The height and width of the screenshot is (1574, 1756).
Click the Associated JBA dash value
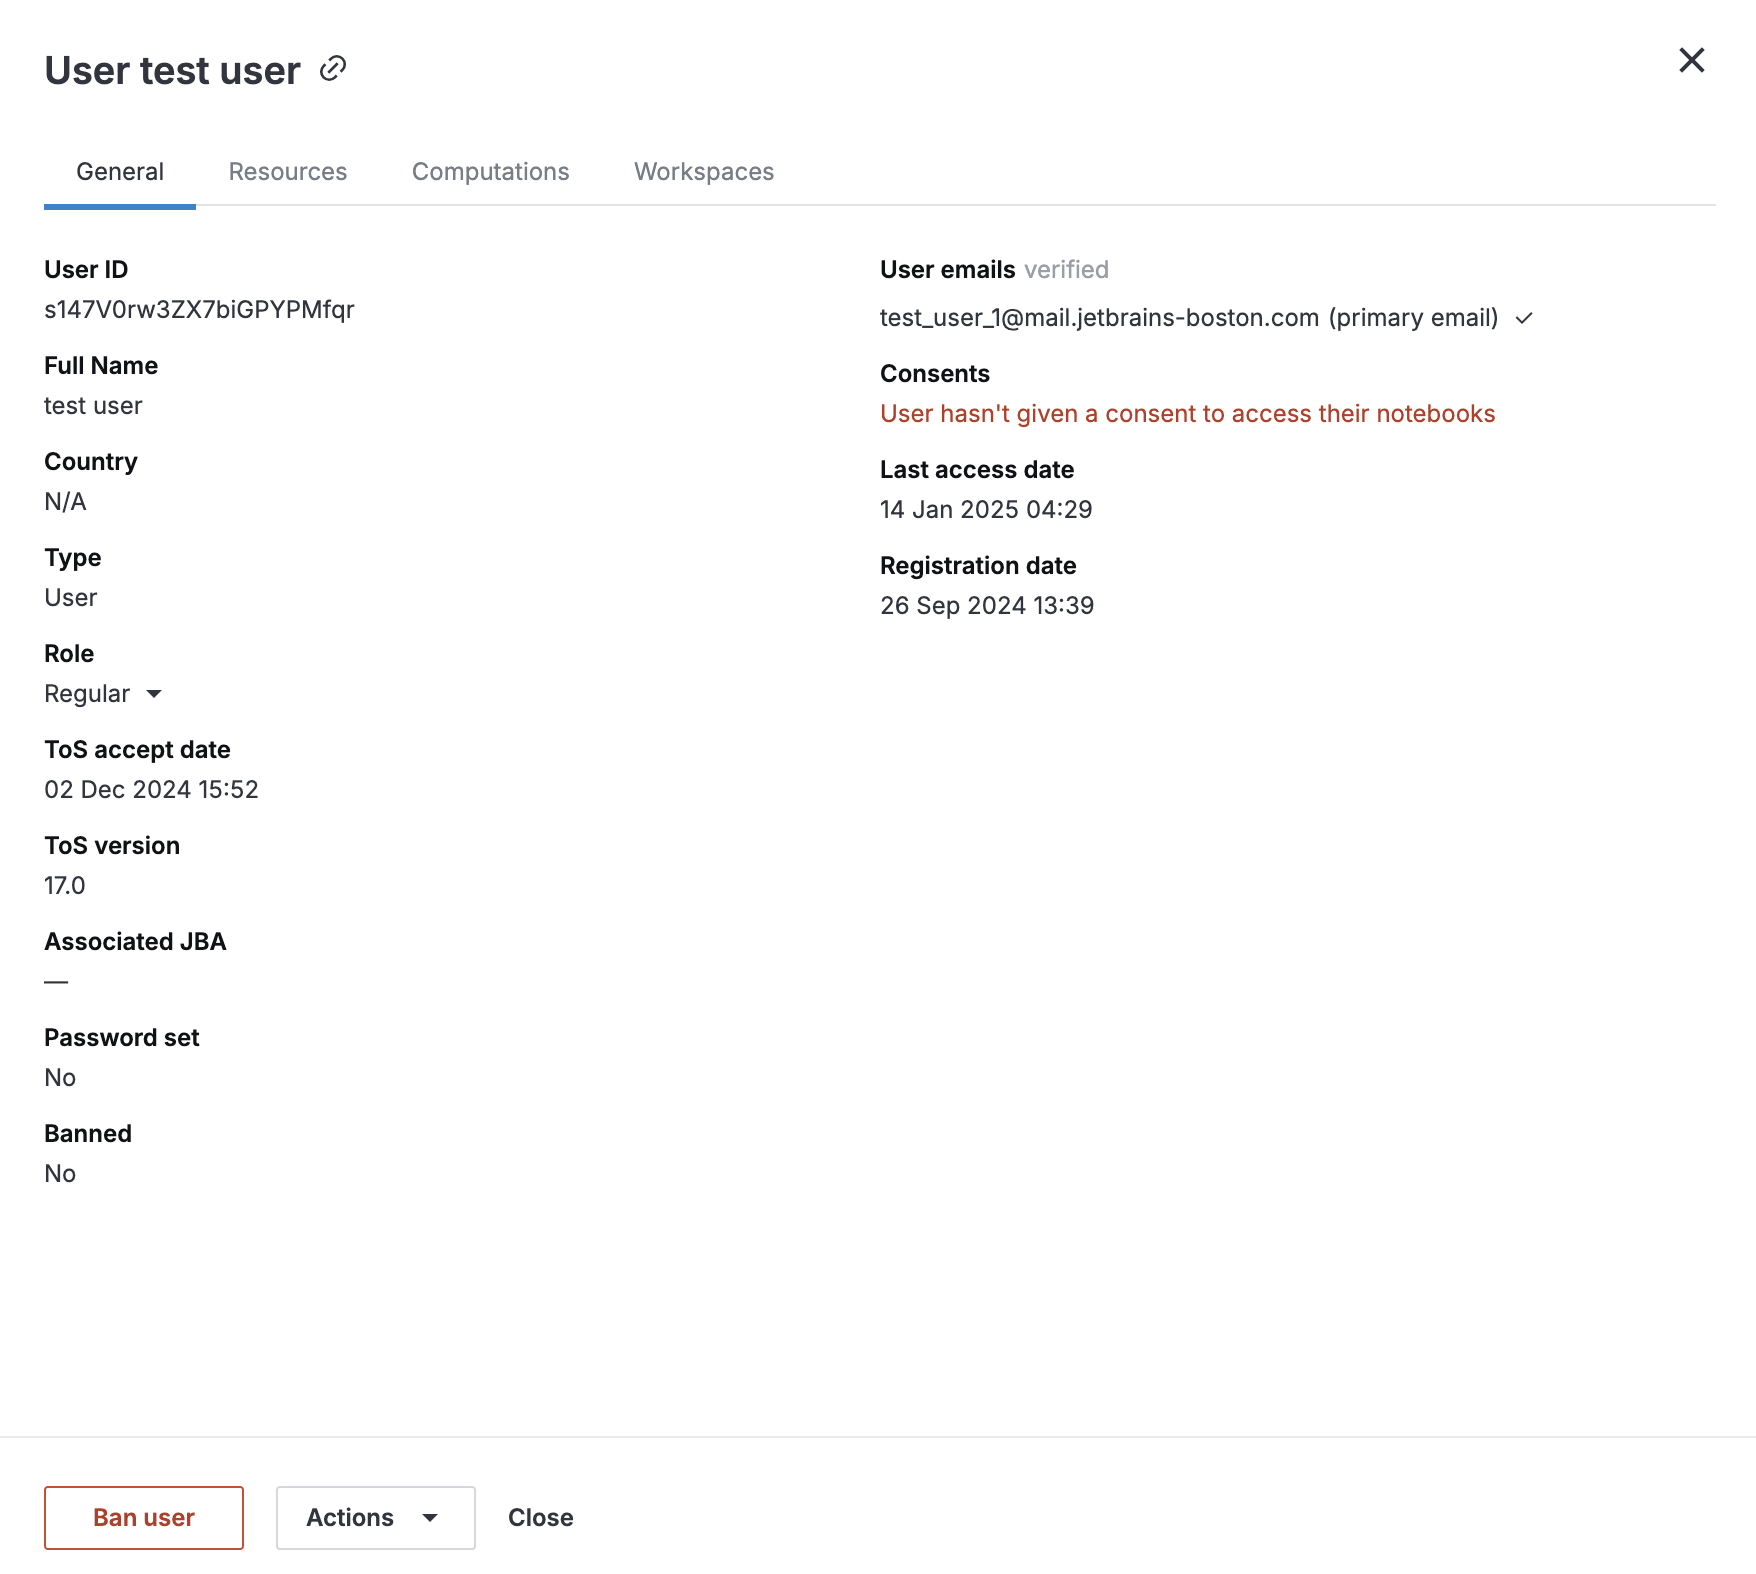(56, 982)
